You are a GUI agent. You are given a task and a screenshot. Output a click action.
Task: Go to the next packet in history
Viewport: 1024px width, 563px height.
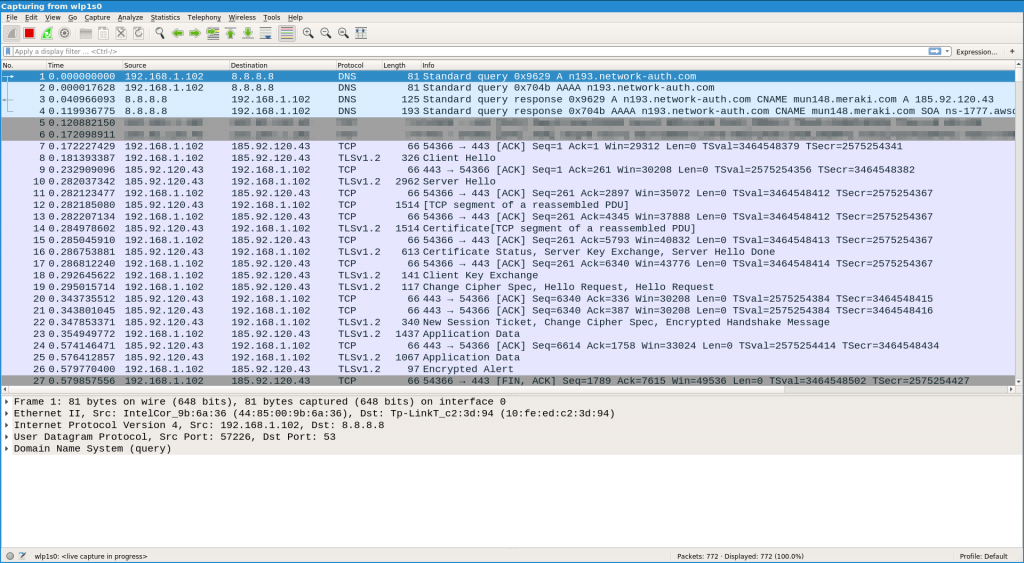(x=195, y=33)
